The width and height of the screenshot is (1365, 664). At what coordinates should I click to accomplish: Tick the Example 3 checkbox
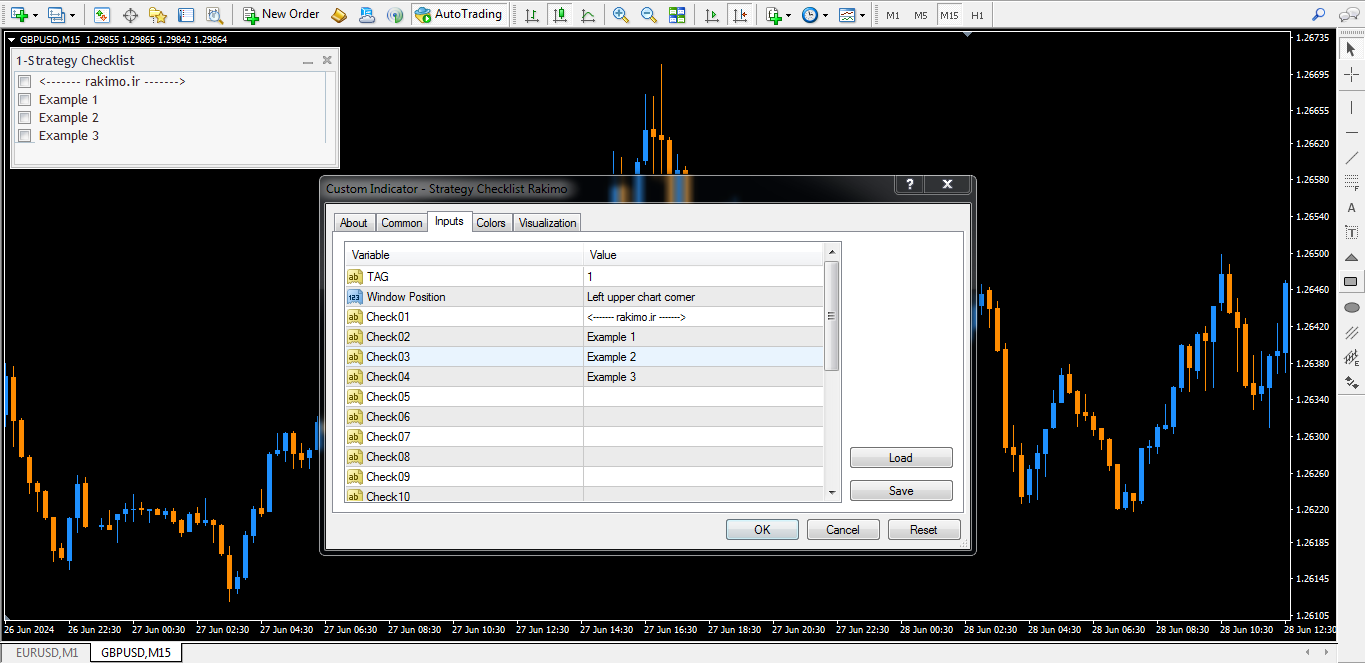tap(25, 136)
